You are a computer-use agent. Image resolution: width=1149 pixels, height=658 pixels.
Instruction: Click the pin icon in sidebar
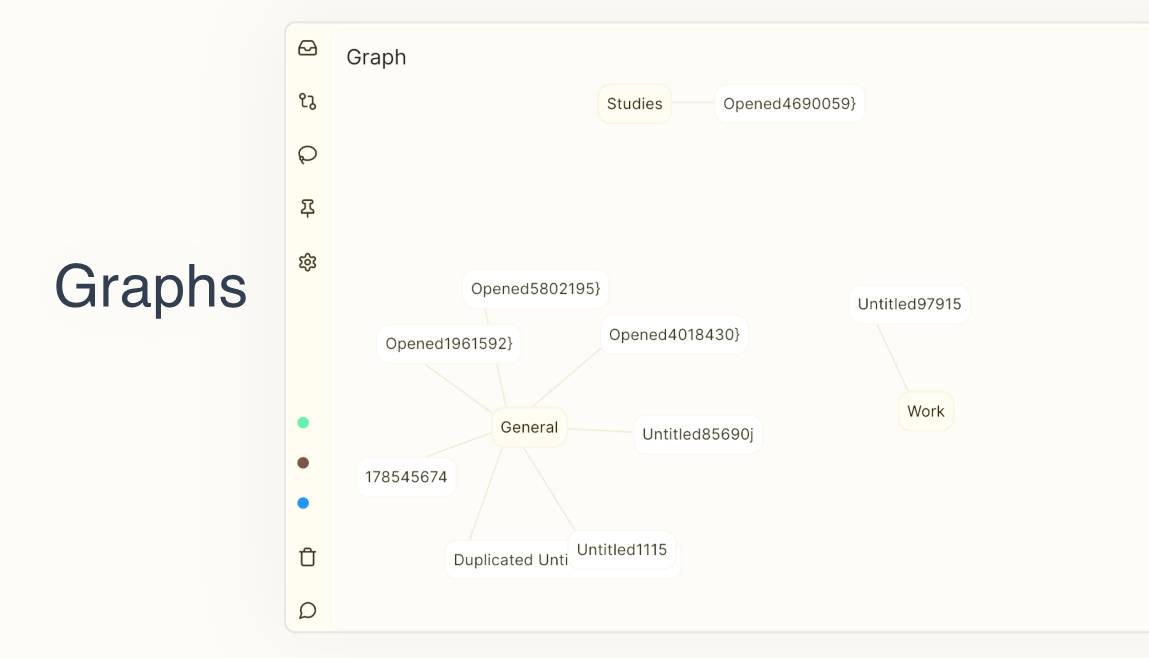coord(308,208)
